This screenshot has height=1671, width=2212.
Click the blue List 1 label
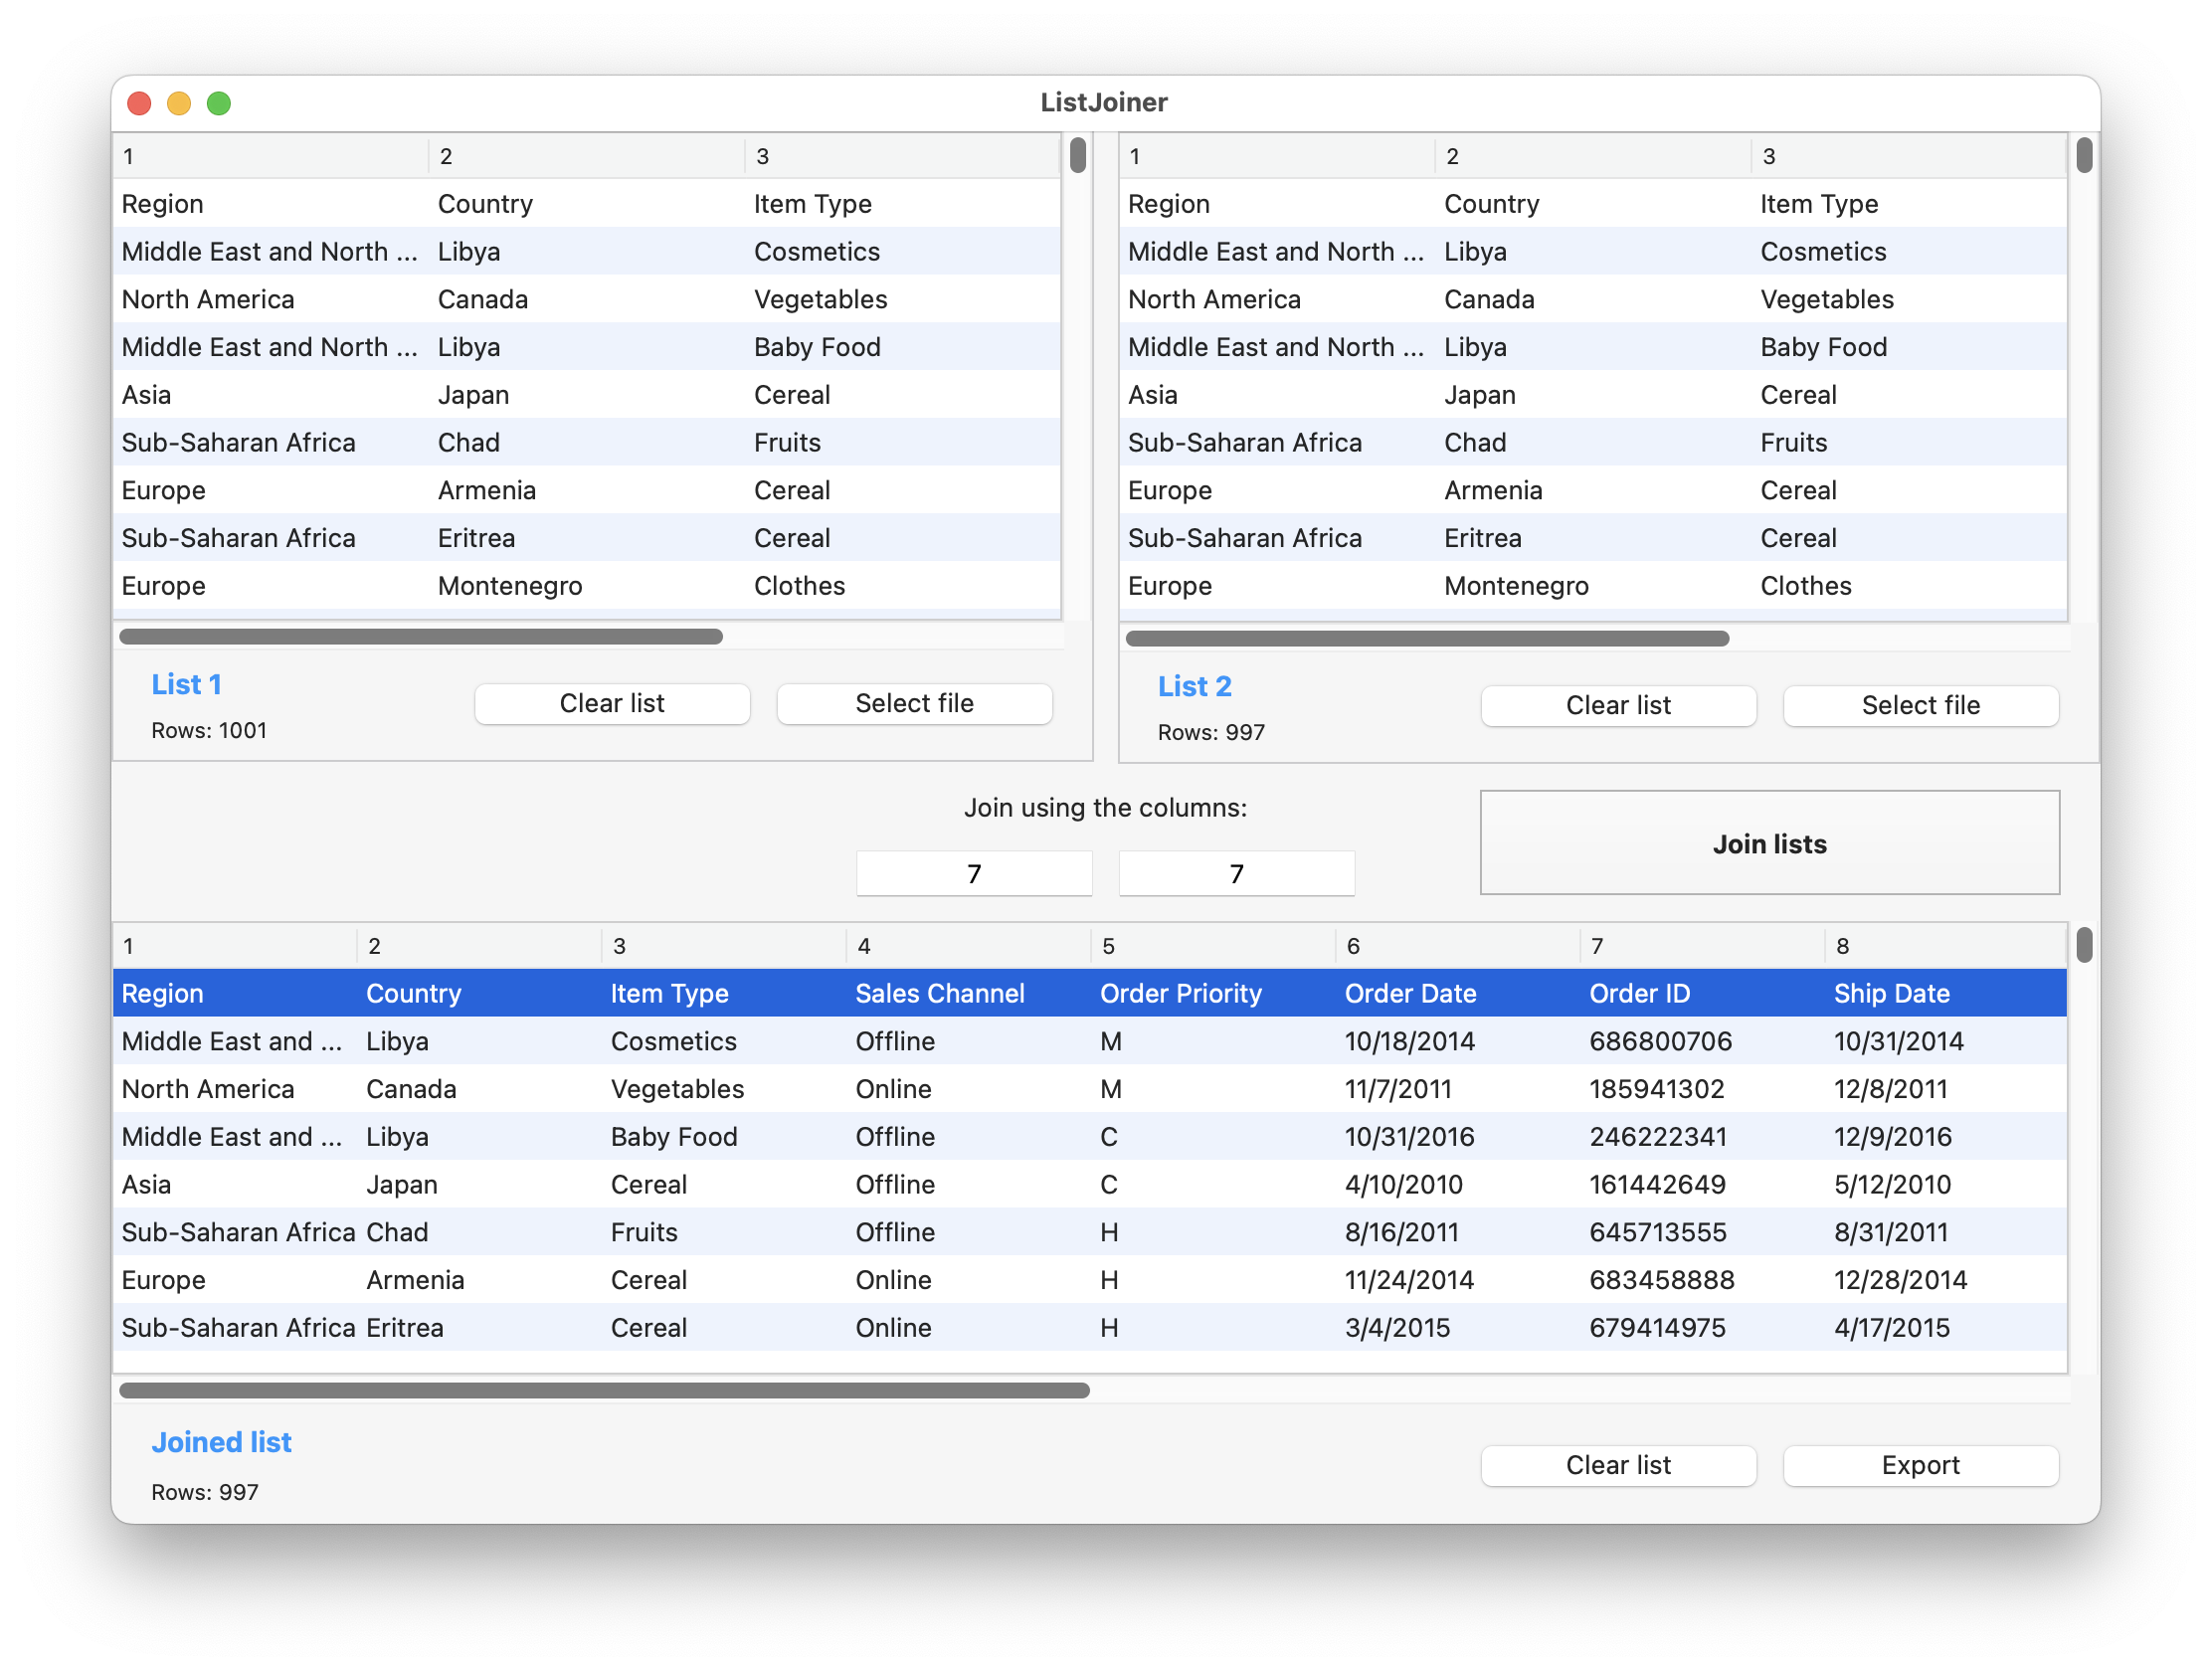pyautogui.click(x=186, y=684)
